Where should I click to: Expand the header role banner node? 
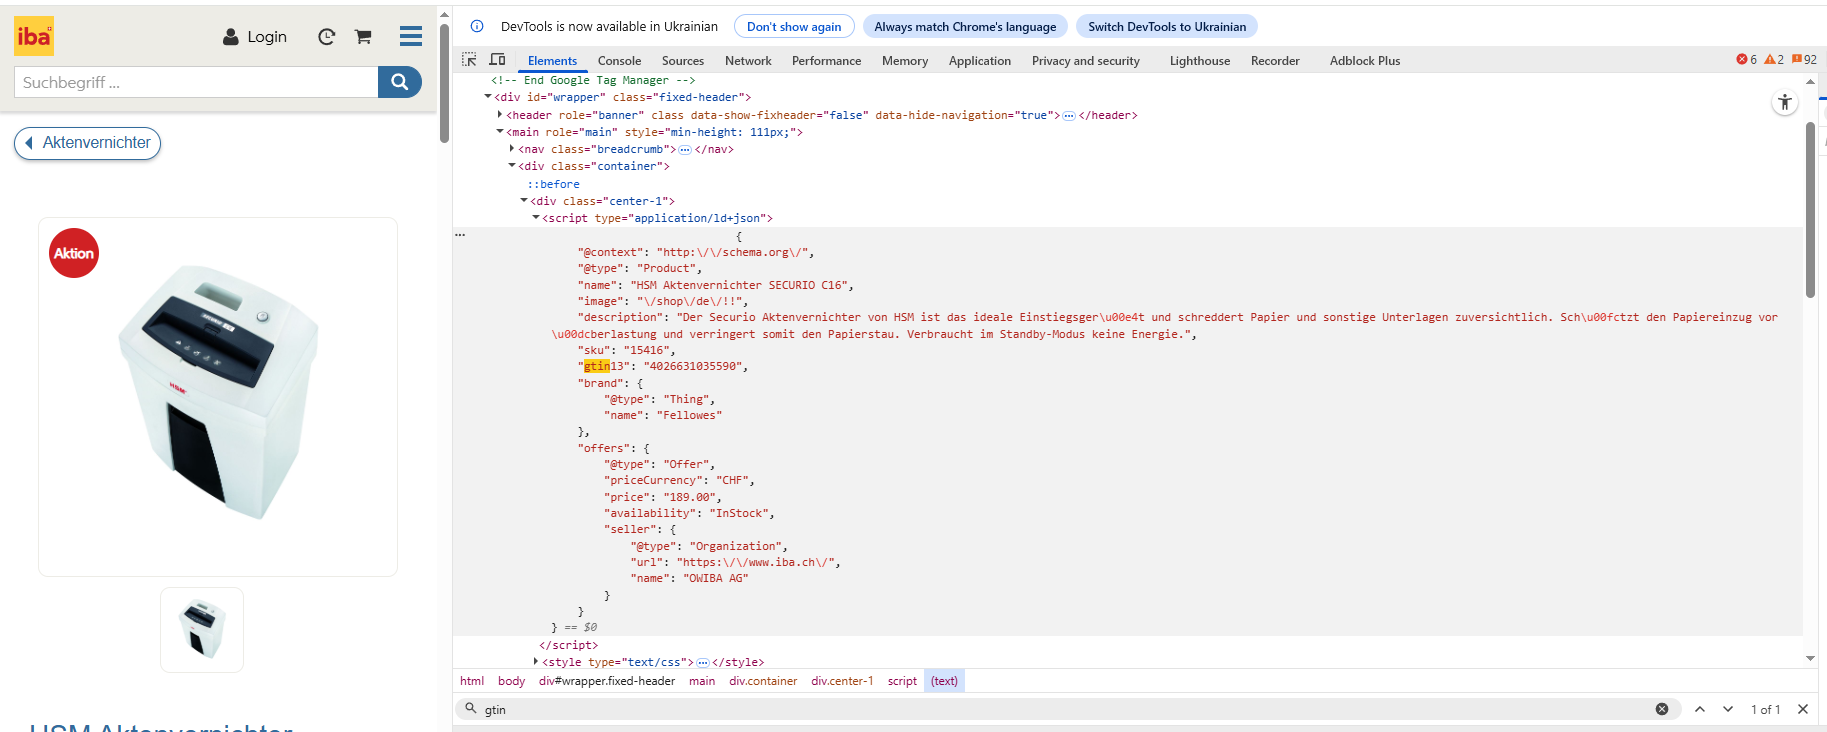pos(500,115)
